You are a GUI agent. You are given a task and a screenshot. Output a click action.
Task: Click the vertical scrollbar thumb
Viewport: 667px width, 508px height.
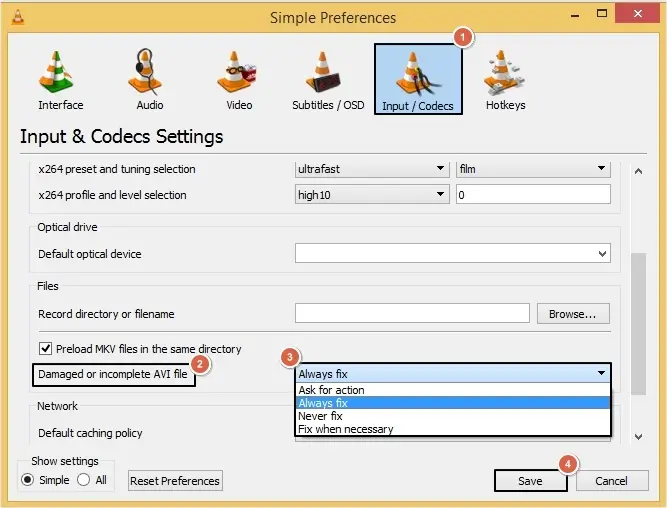638,324
